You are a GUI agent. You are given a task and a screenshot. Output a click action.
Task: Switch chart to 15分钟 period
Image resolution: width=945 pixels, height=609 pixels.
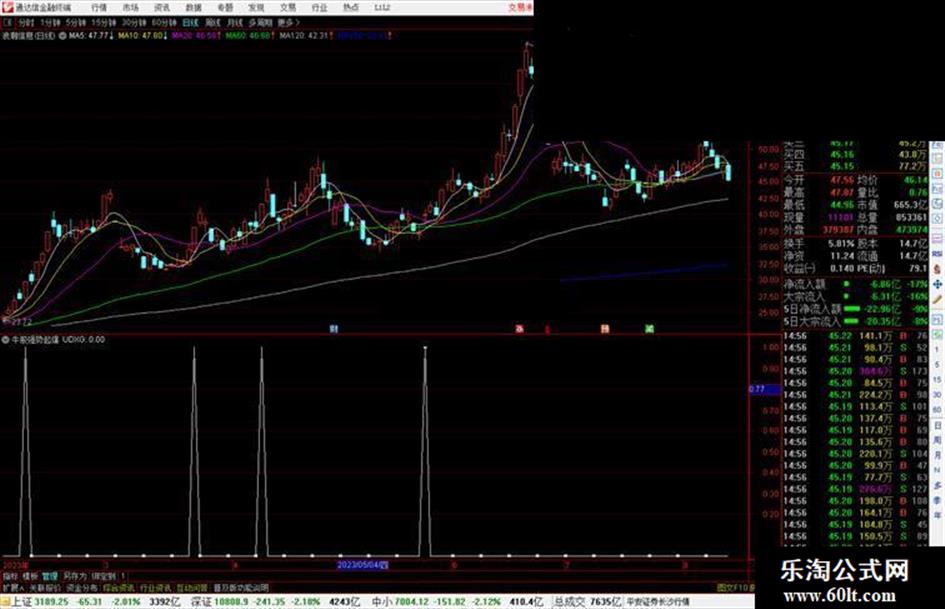pos(104,22)
